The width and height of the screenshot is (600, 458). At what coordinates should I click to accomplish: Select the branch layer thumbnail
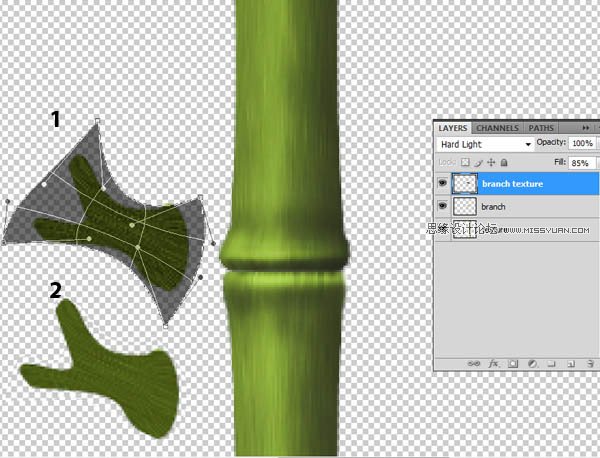tap(465, 207)
